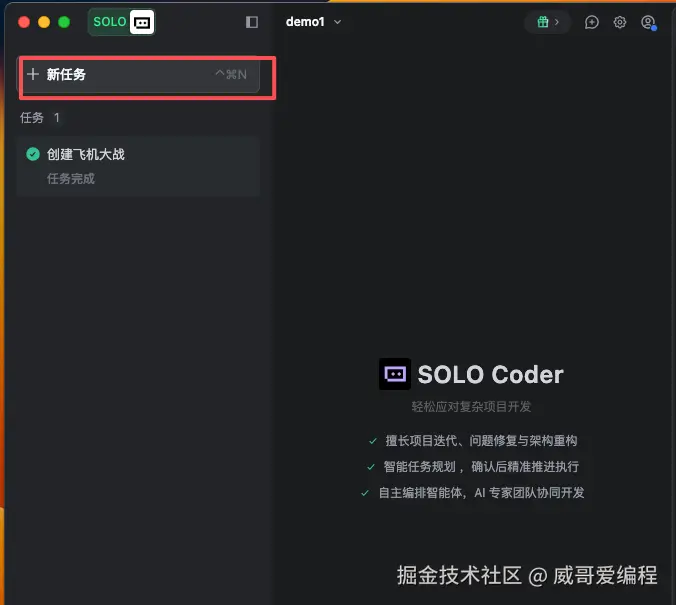This screenshot has width=676, height=605.
Task: Click 自主编排智能体 feature line
Action: pyautogui.click(x=481, y=492)
